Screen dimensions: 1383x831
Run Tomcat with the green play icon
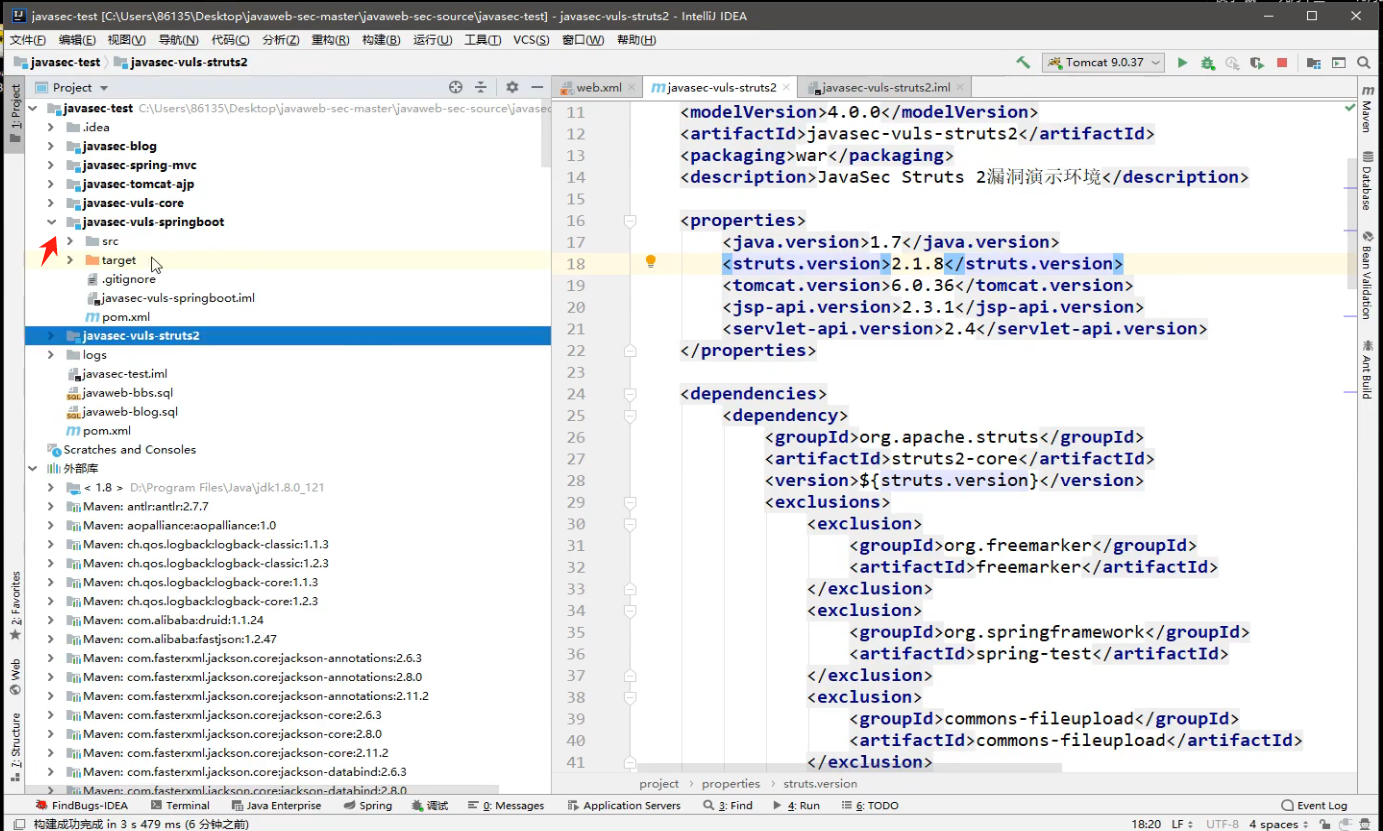click(1182, 62)
